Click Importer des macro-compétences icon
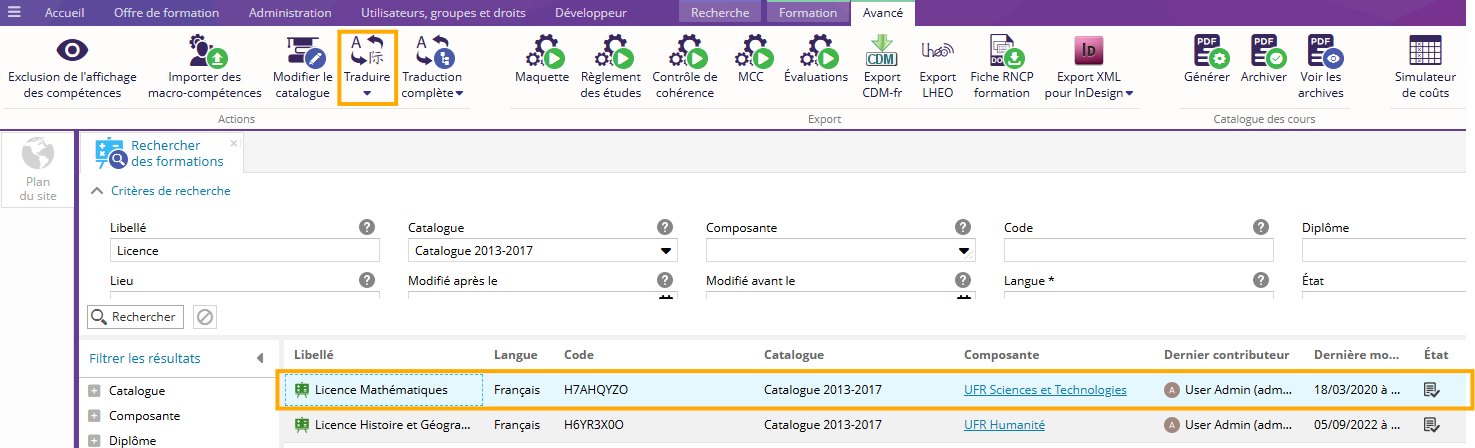 (204, 52)
